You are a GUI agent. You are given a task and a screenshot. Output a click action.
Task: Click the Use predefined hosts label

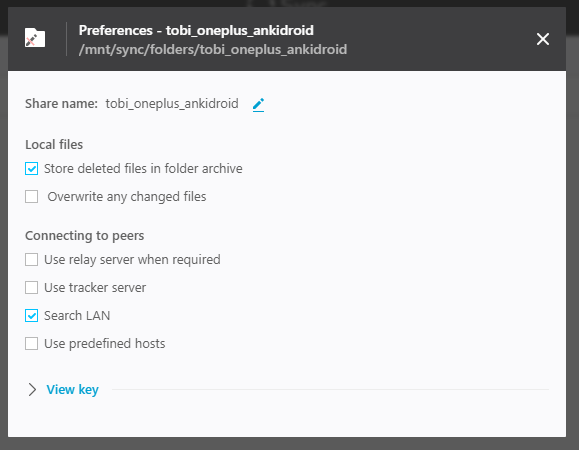pos(105,344)
